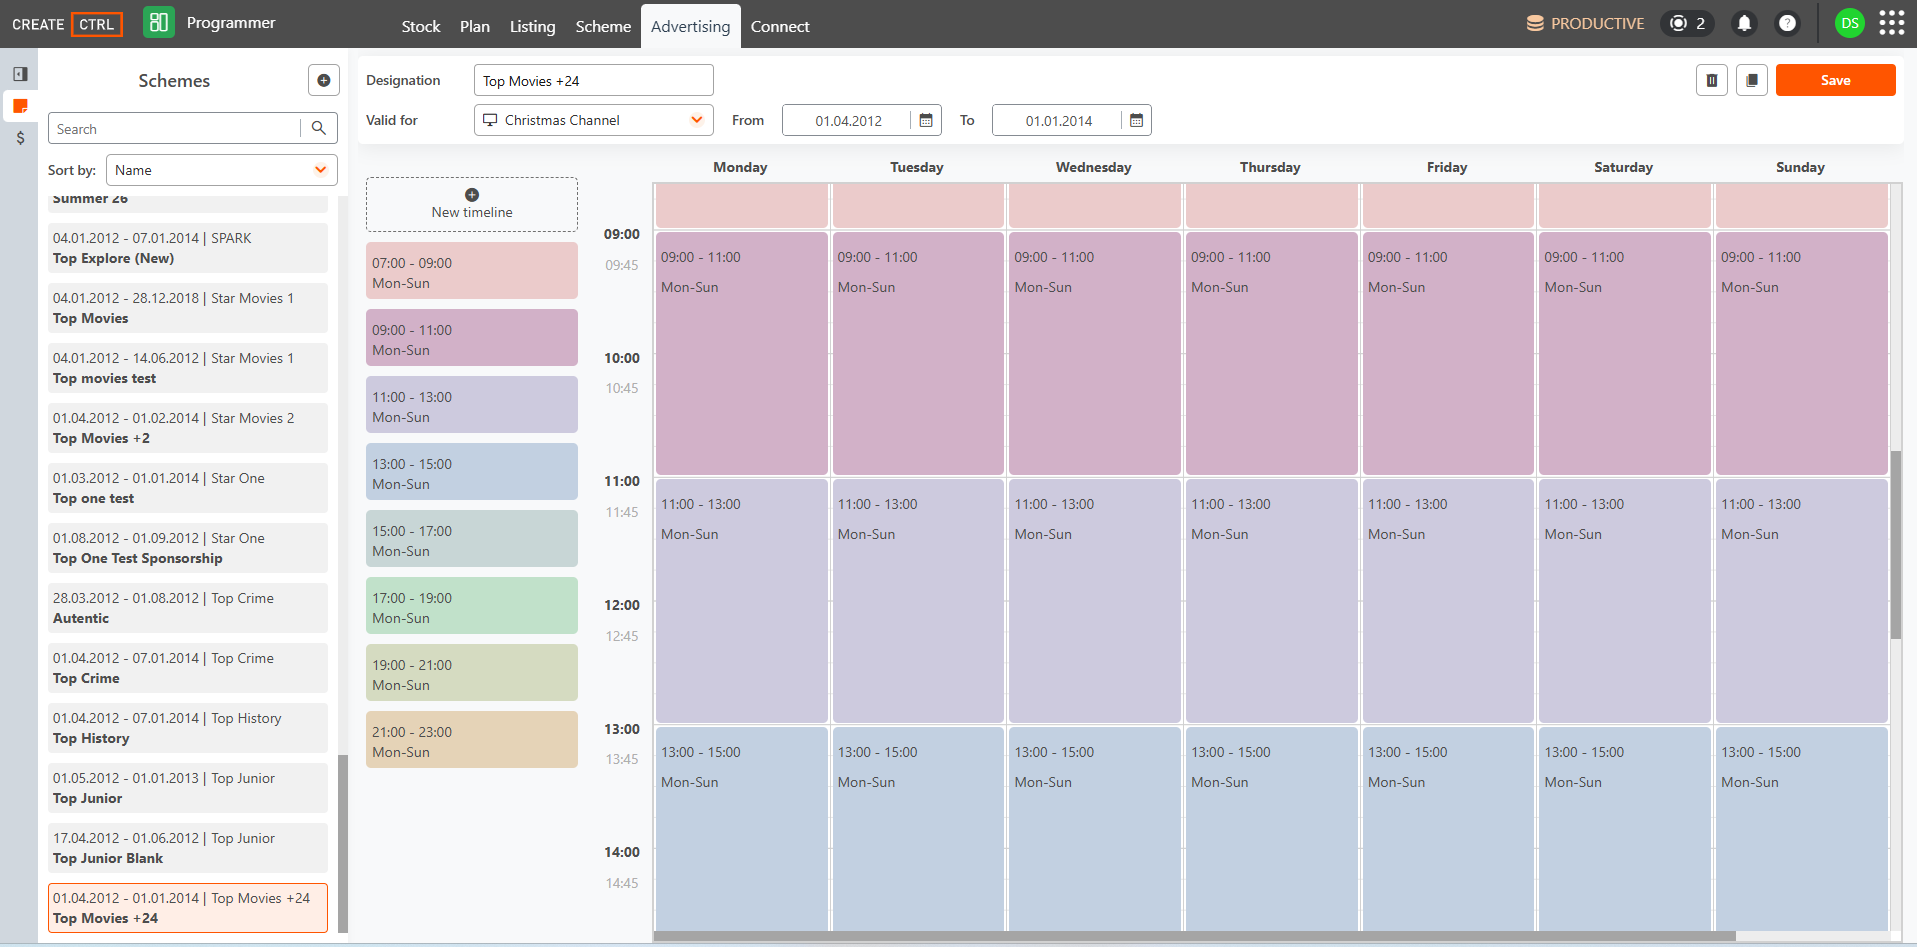This screenshot has height=947, width=1917.
Task: Click the search magnifier icon in Schemes
Action: point(319,128)
